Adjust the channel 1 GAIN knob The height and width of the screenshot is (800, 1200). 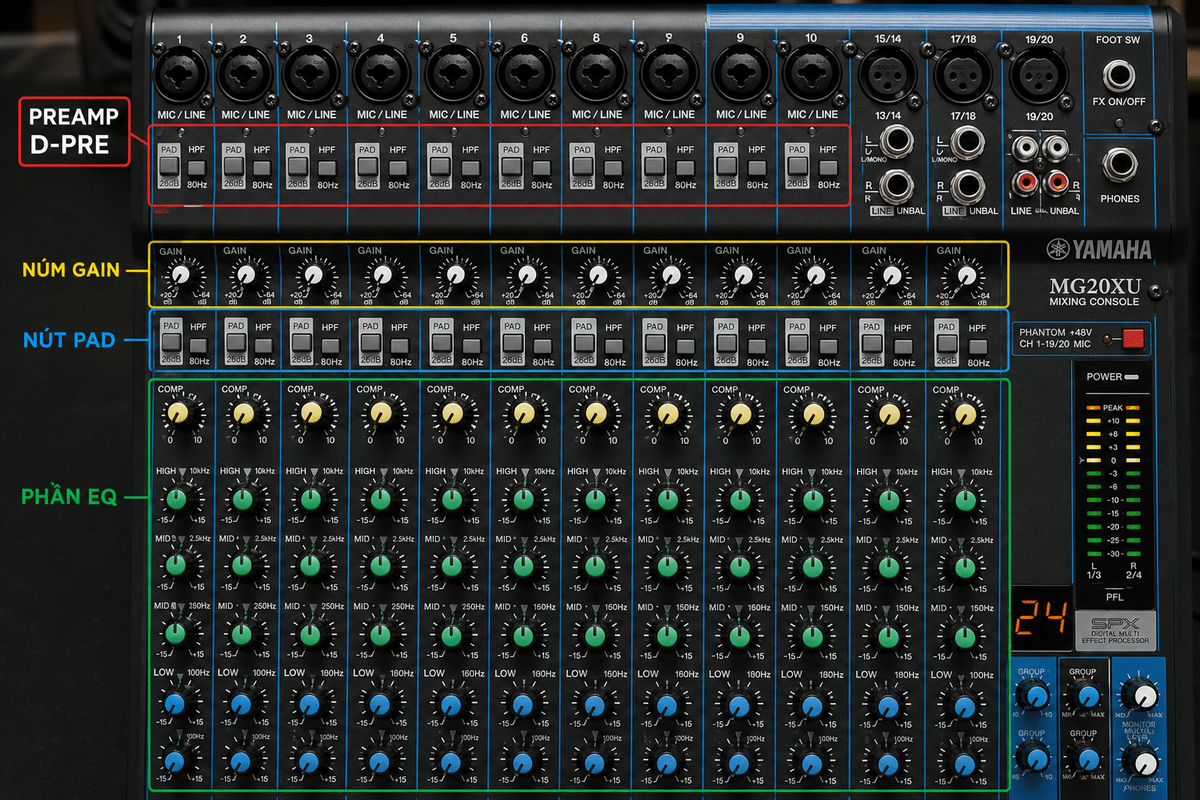click(180, 275)
